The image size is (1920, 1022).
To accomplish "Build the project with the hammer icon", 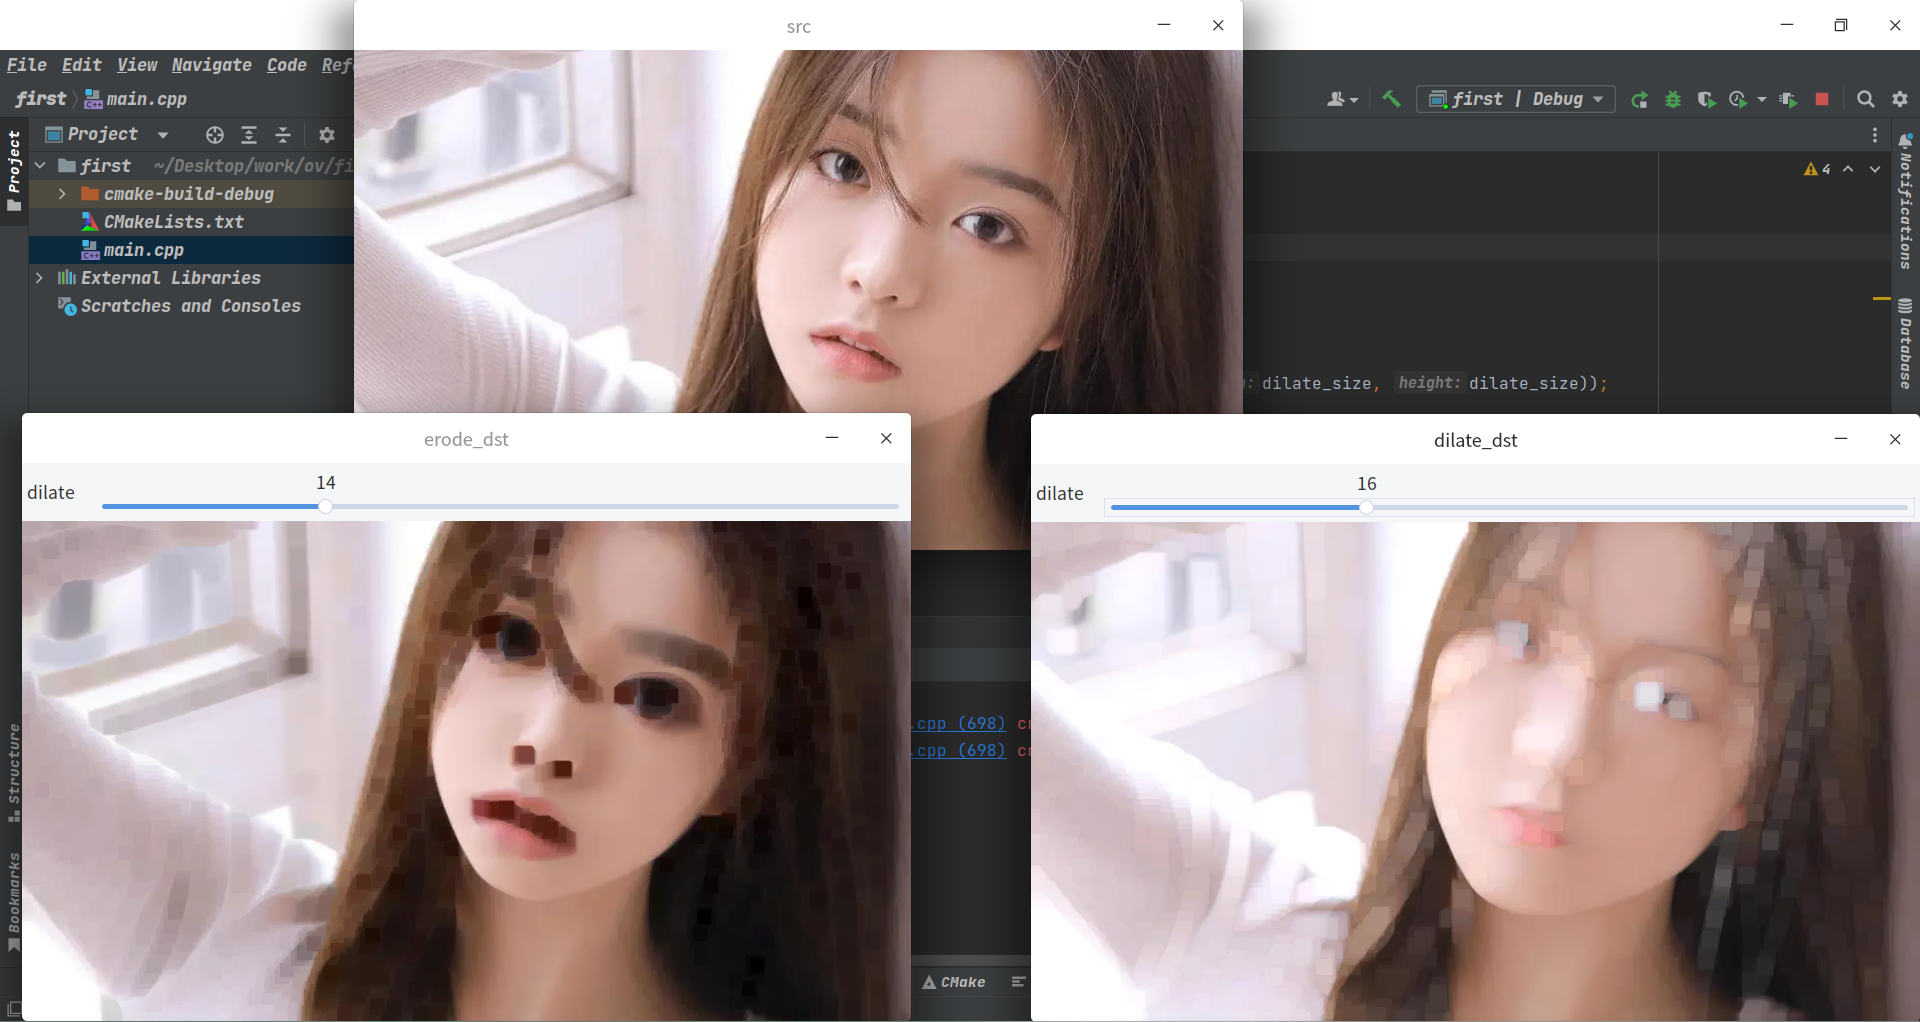I will pos(1391,99).
